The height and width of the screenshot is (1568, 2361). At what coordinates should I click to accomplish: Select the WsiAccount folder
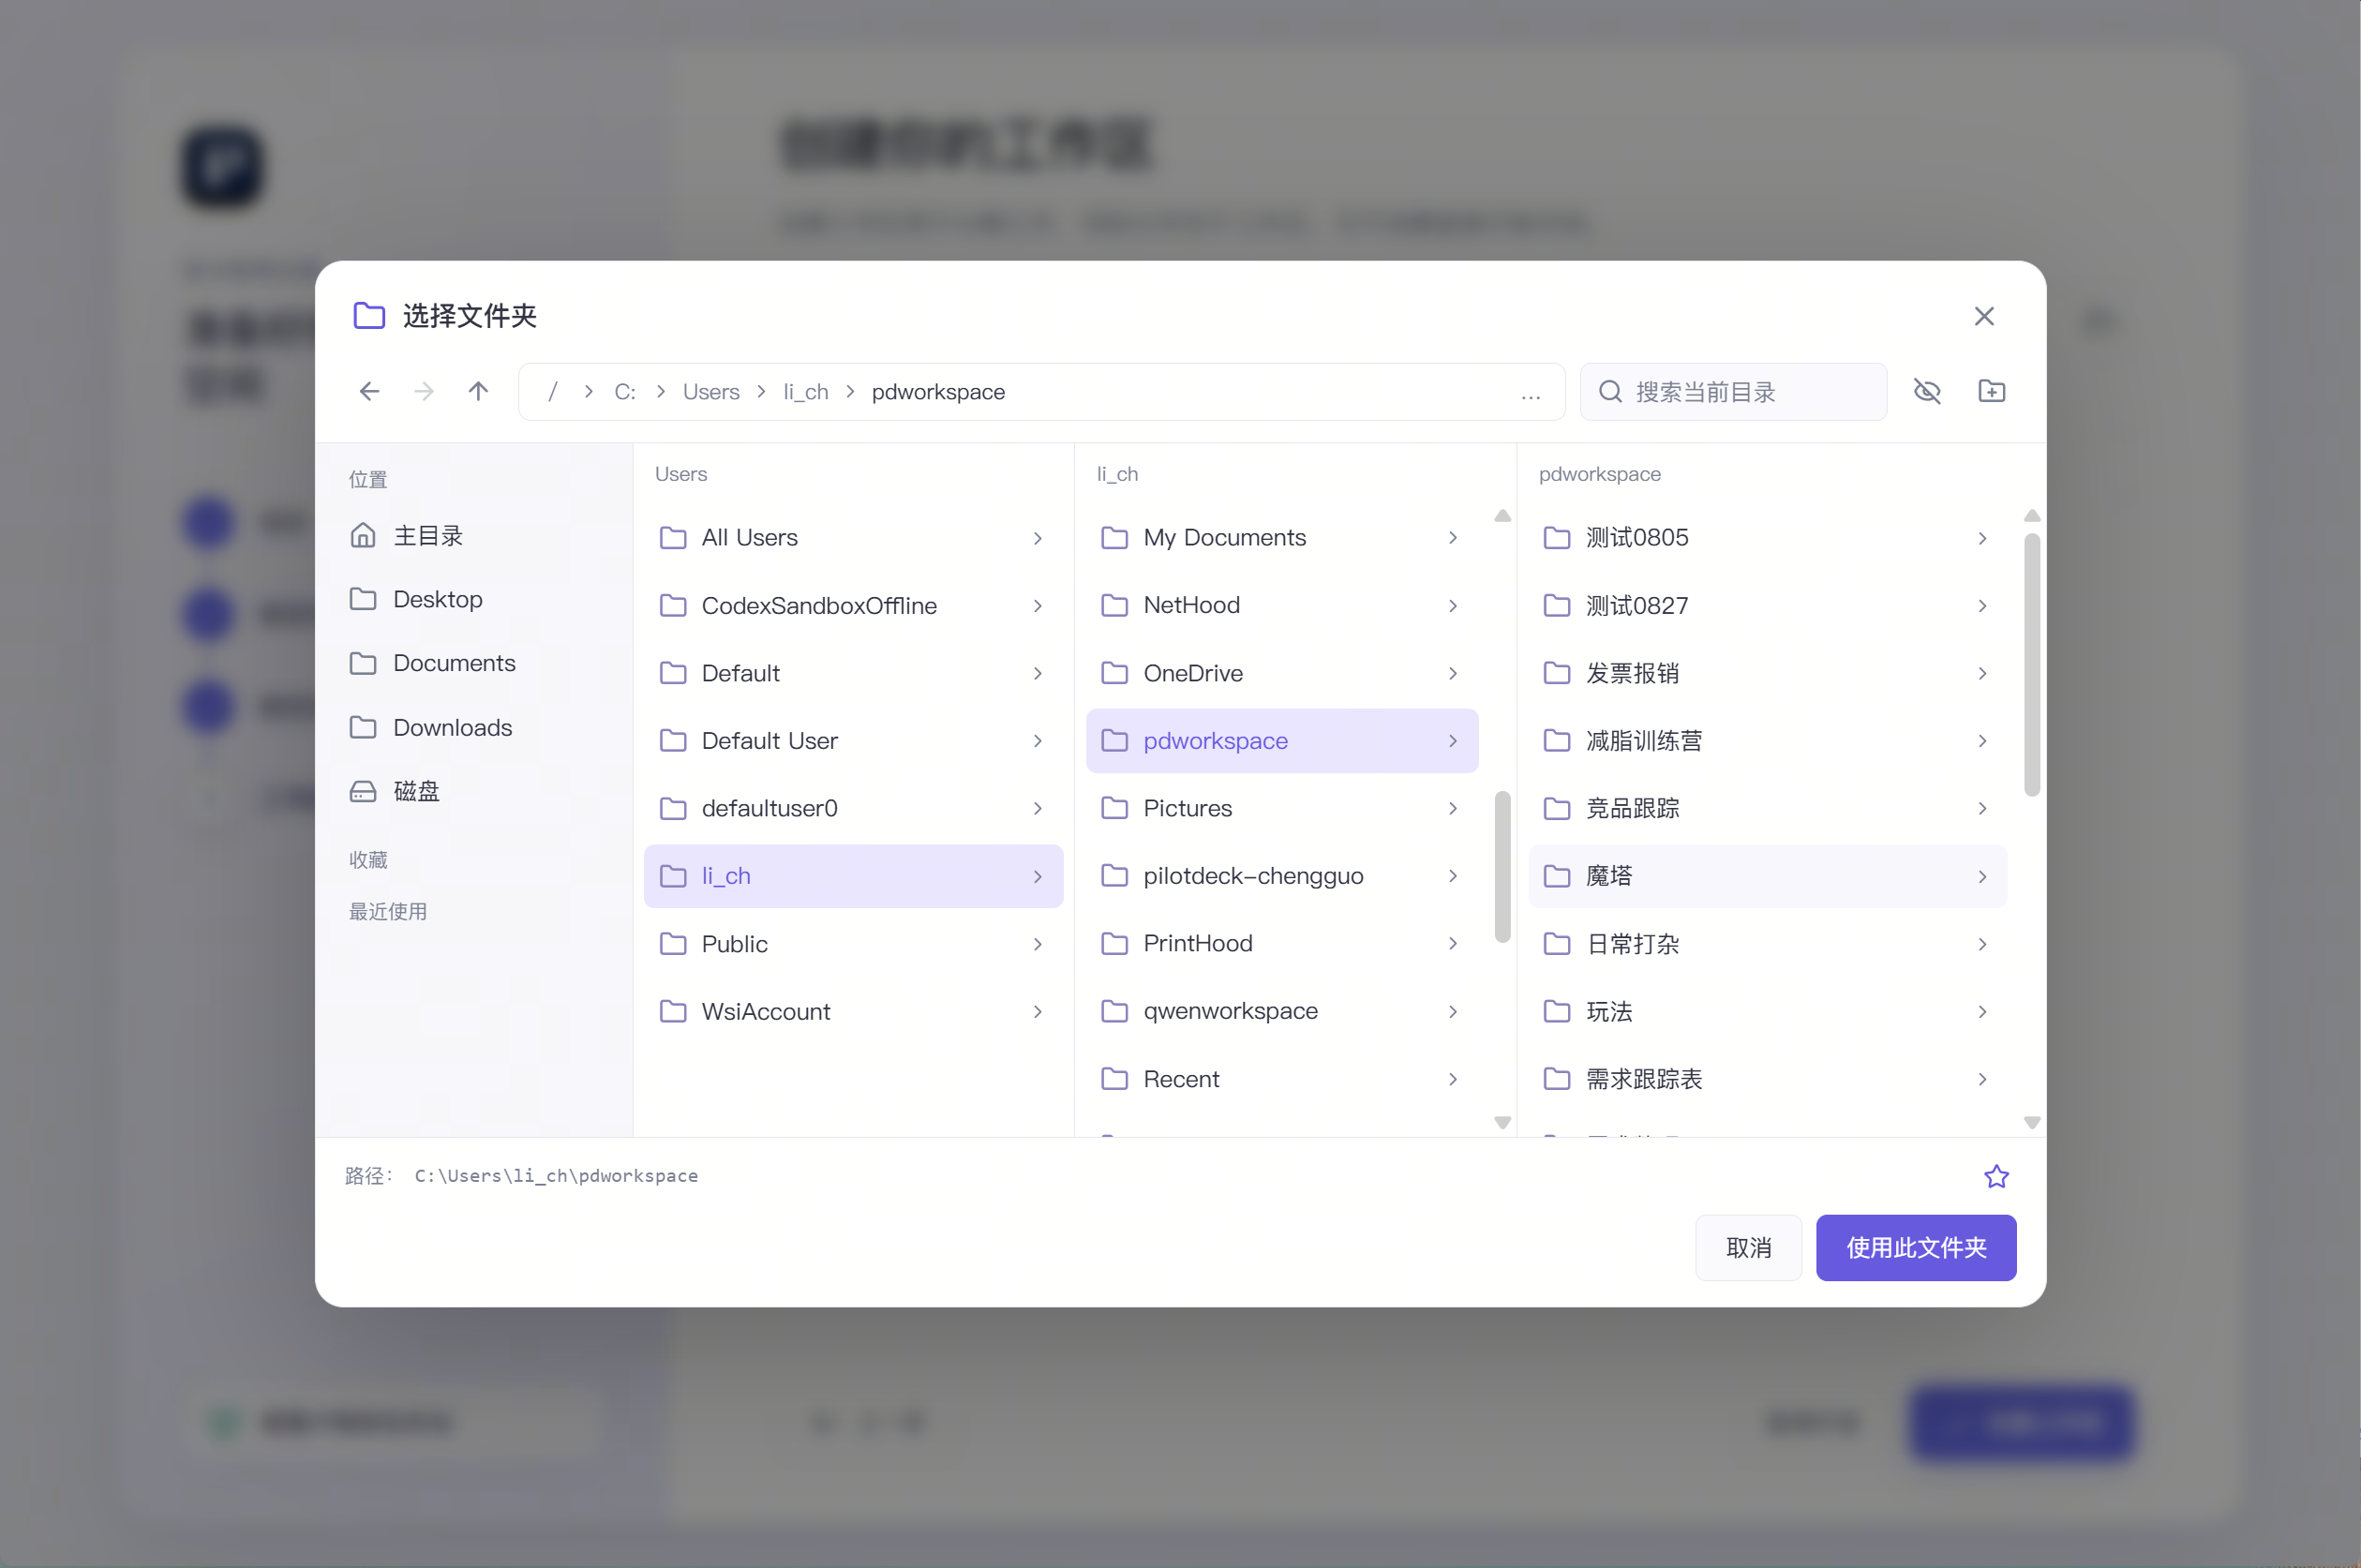[853, 1011]
